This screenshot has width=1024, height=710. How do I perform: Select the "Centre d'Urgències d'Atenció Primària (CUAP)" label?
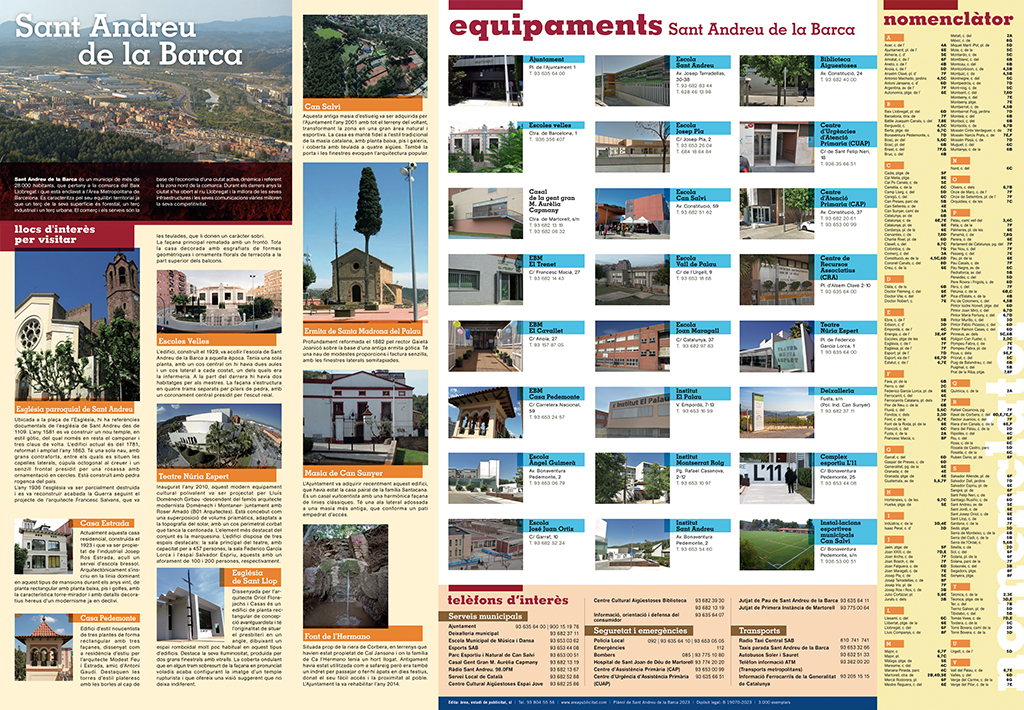click(x=847, y=135)
